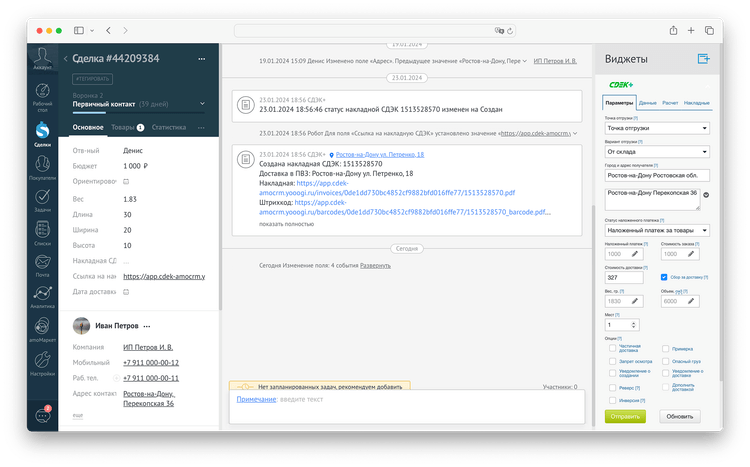Check Частичная доставка option
This screenshot has width=750, height=467.
[612, 348]
